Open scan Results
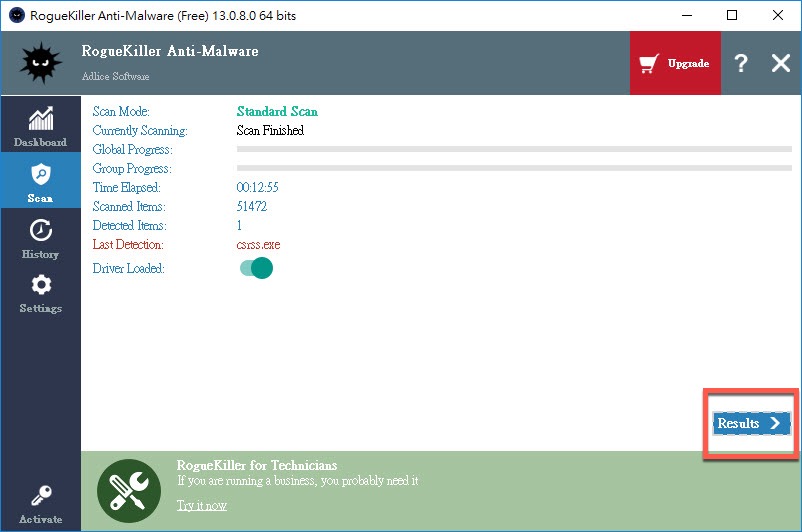The image size is (802, 532). [751, 423]
